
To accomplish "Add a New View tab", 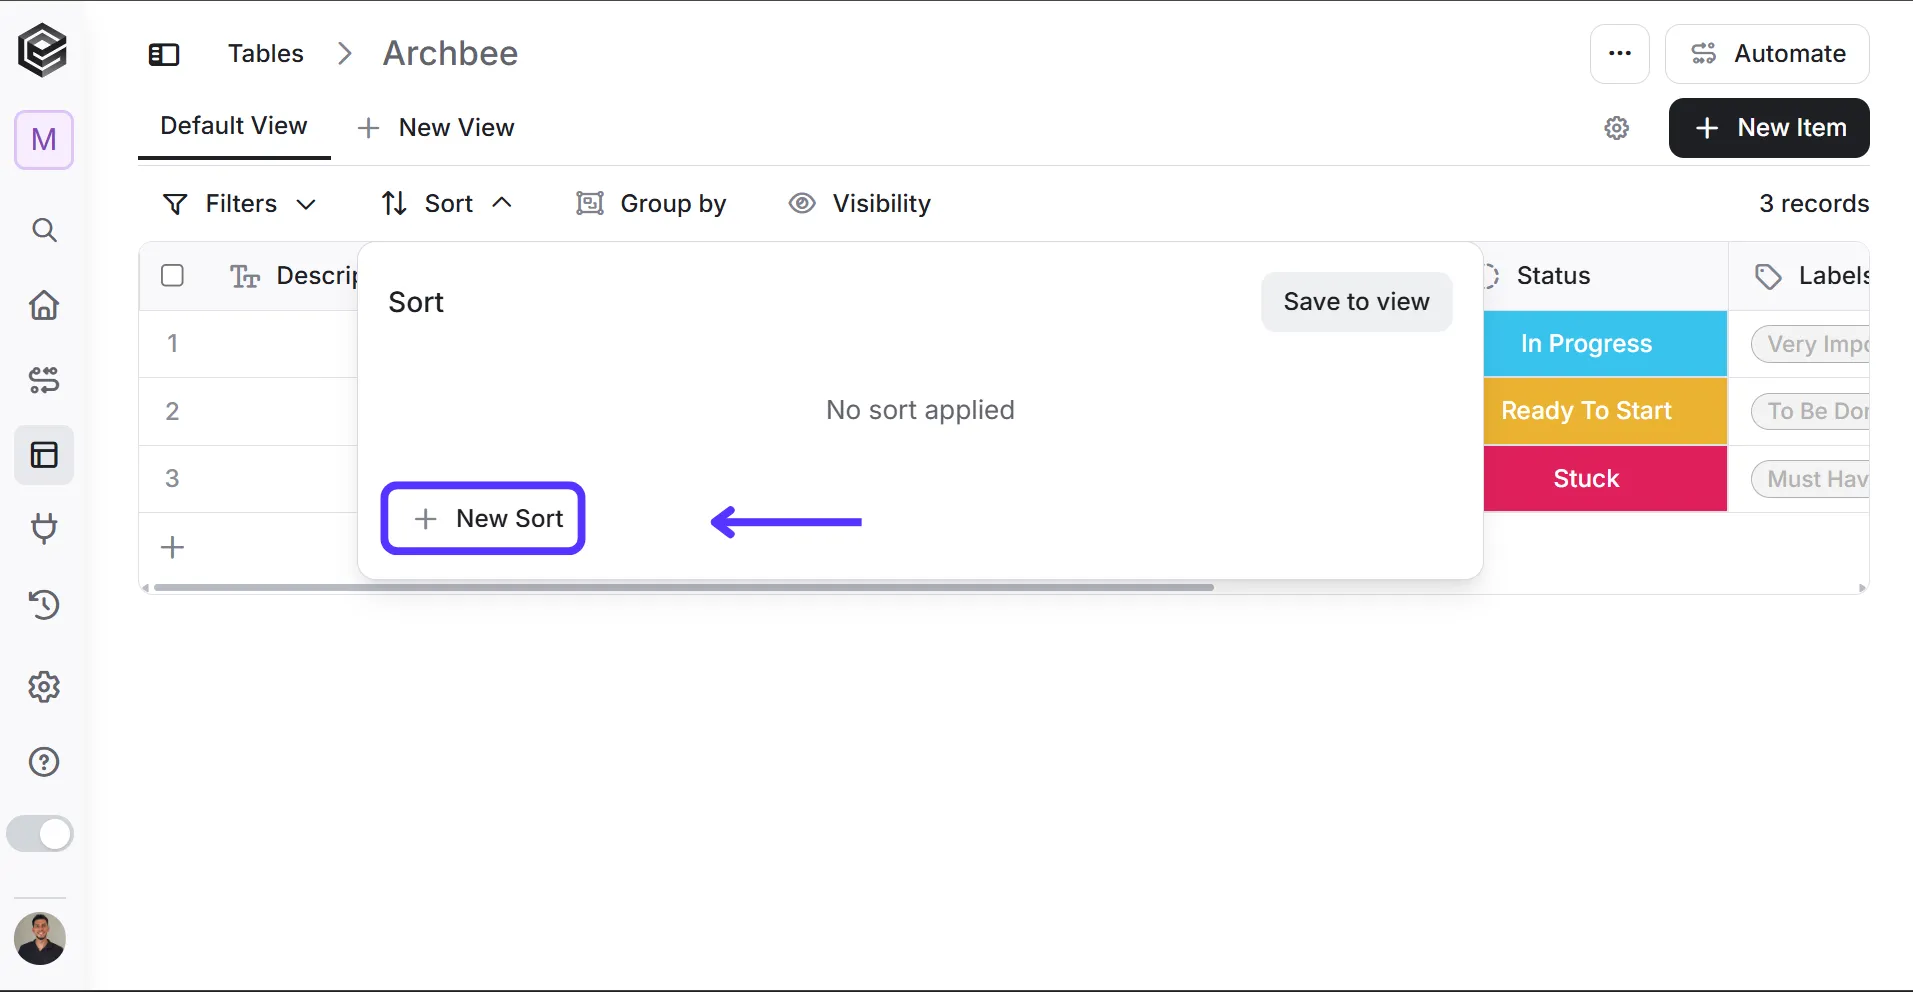I will click(436, 128).
